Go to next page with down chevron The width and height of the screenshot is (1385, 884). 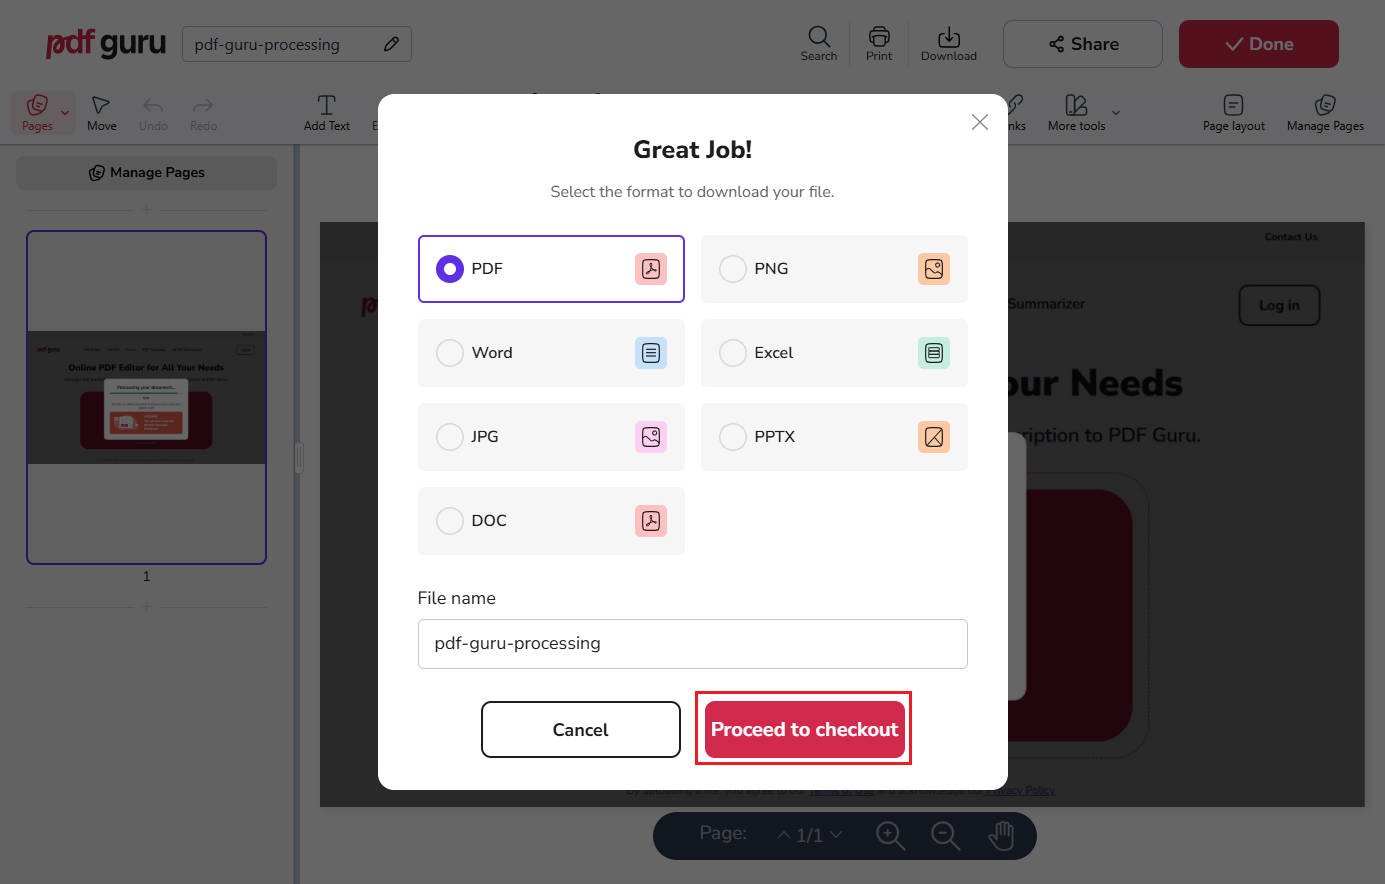point(836,835)
